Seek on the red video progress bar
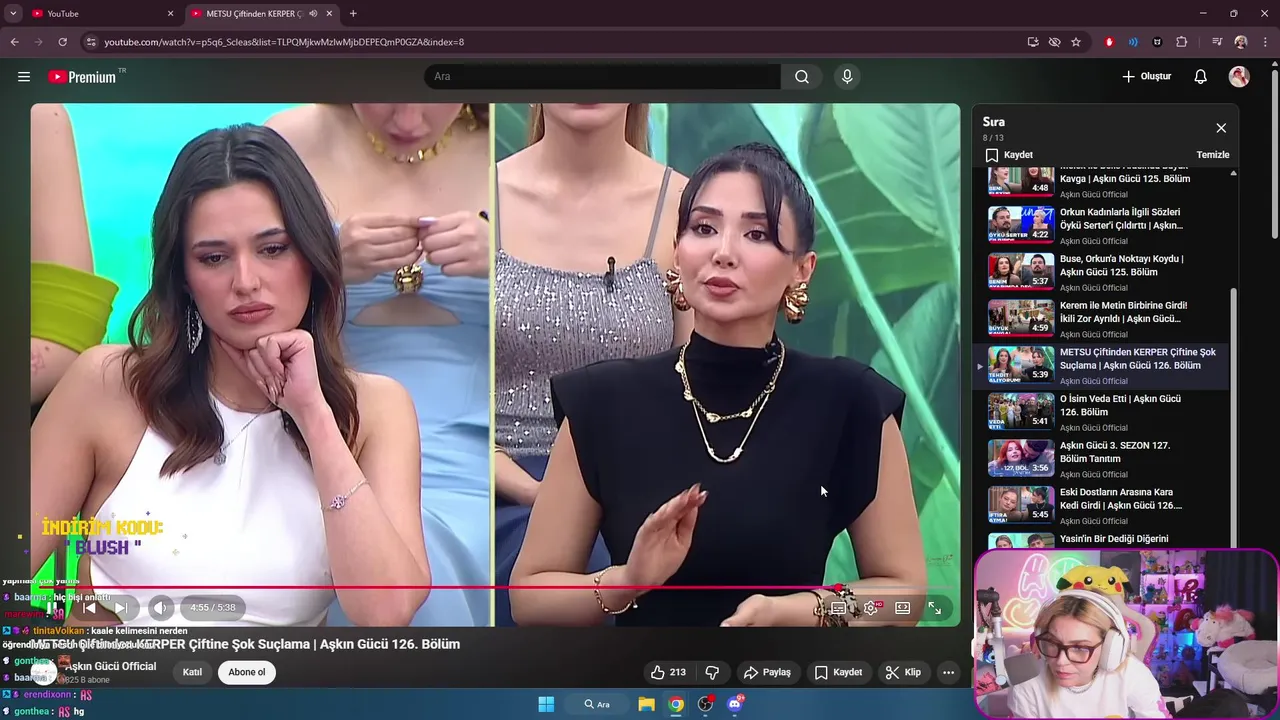This screenshot has width=1280, height=720. click(x=495, y=588)
